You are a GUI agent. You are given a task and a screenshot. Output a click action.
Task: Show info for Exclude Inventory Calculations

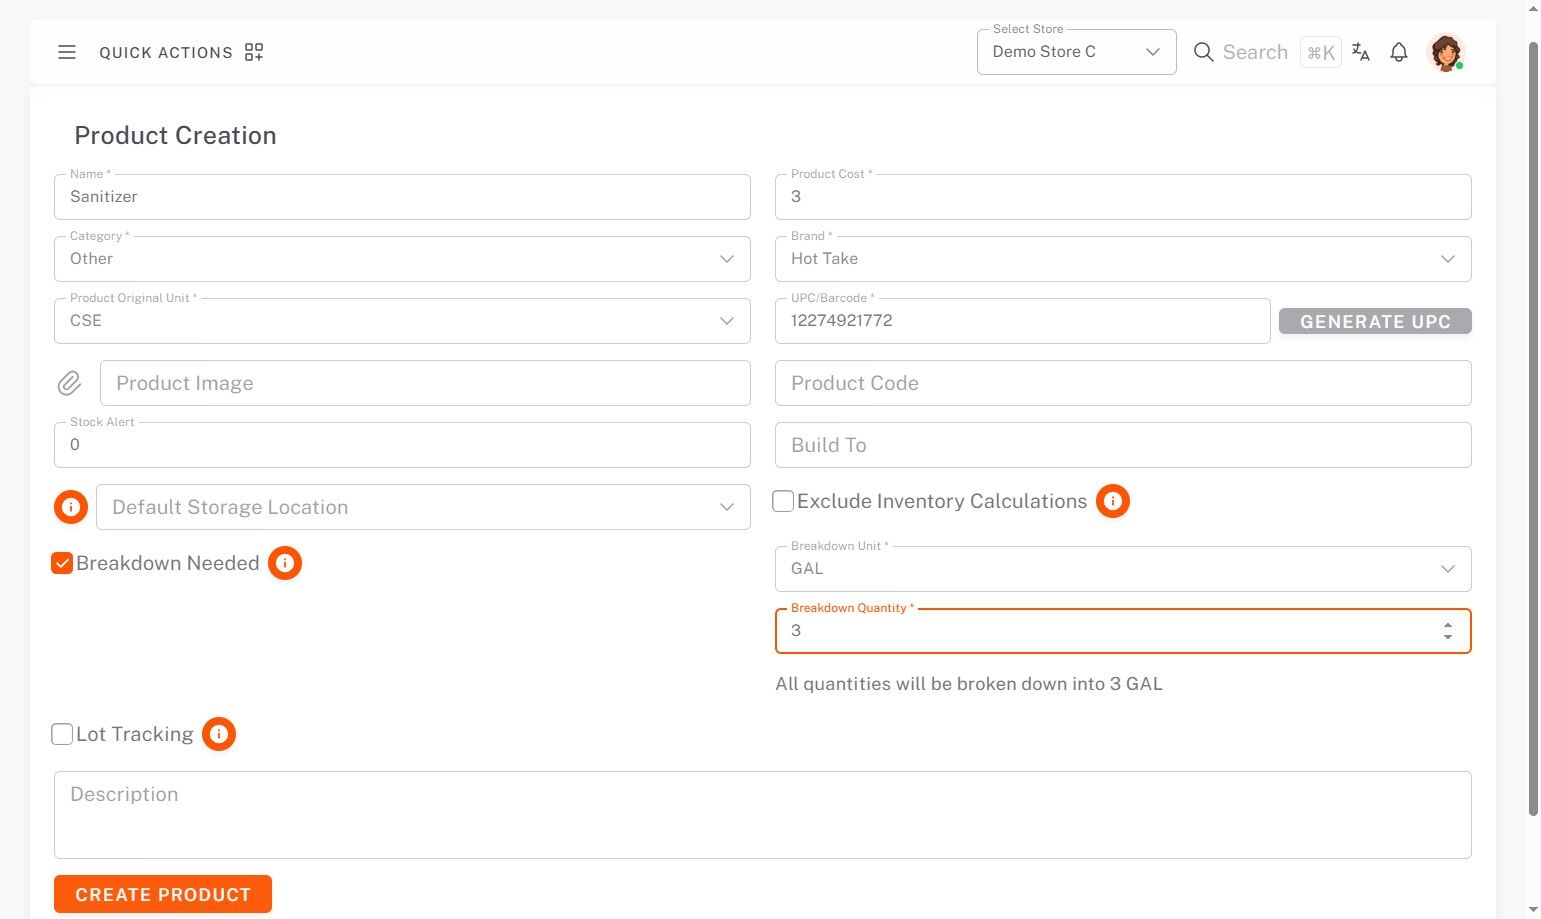(1113, 501)
